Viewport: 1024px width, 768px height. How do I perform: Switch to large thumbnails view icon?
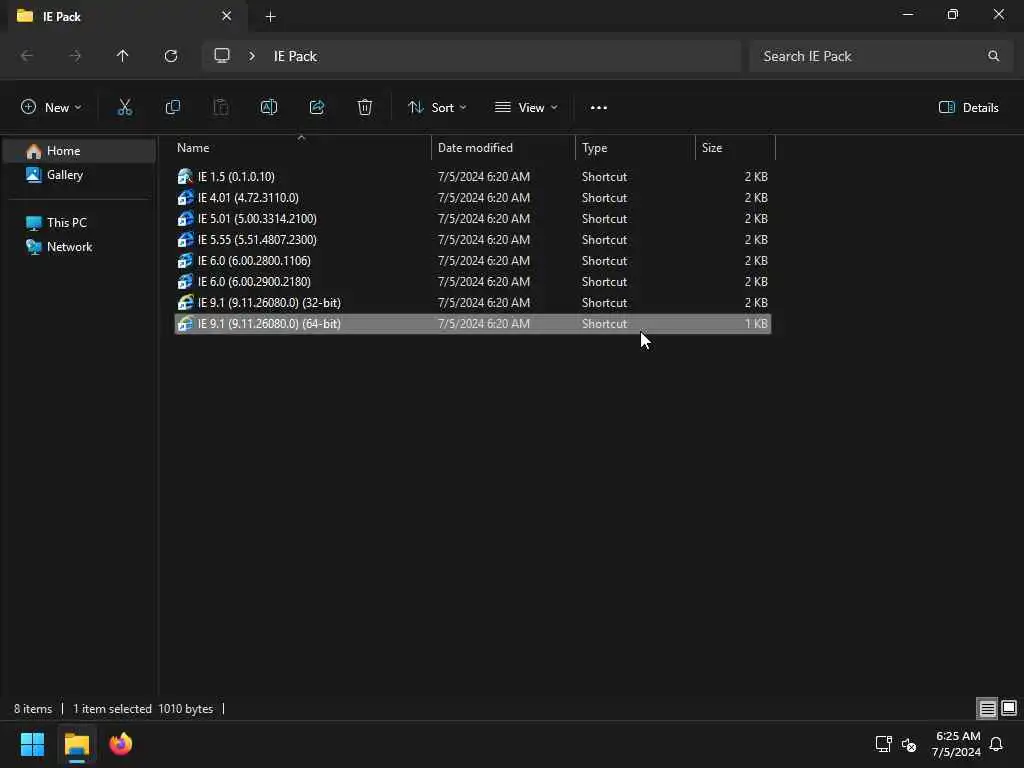point(1009,708)
